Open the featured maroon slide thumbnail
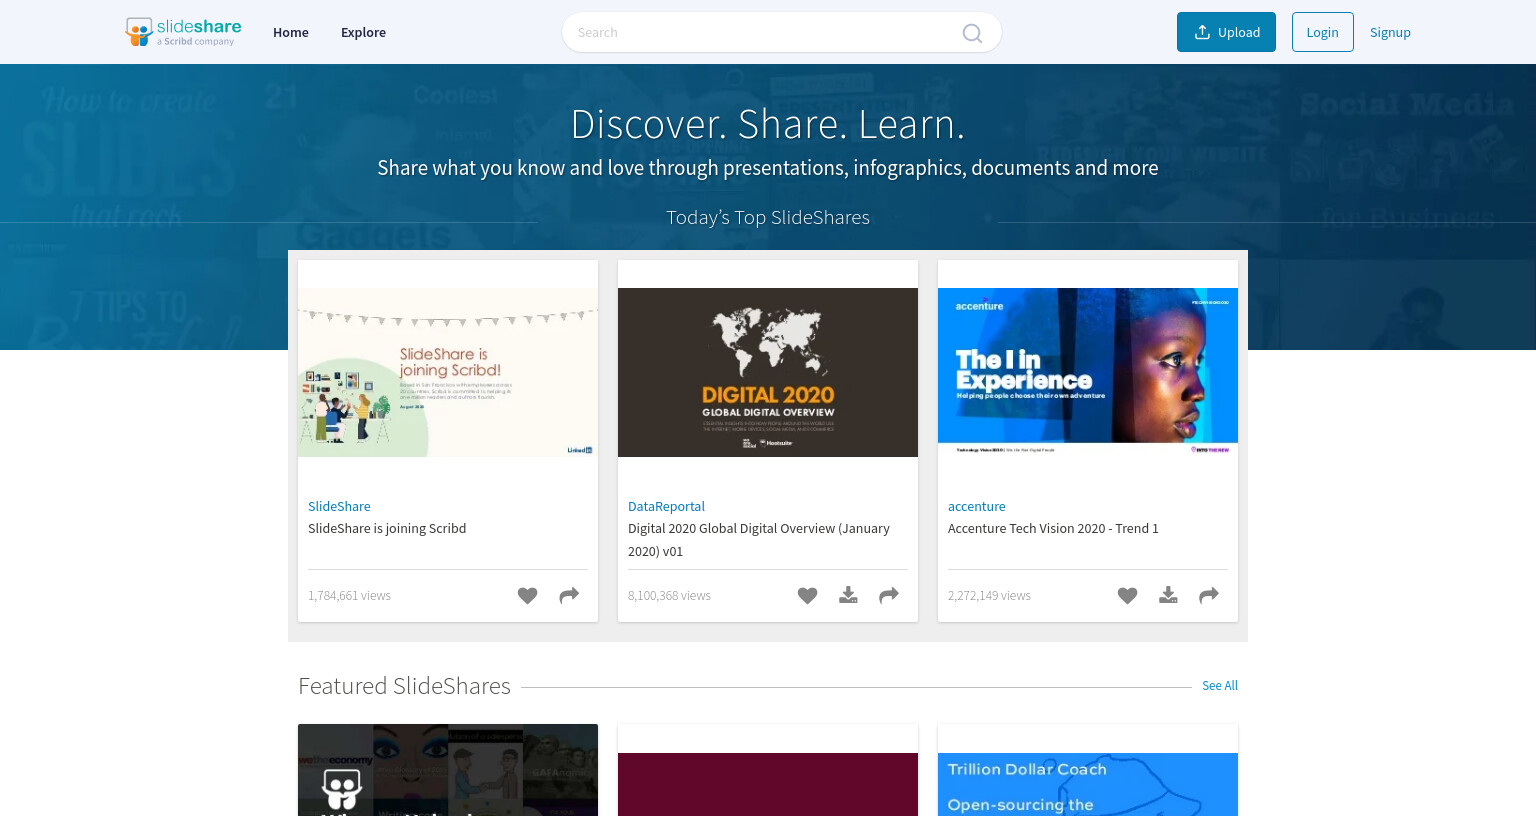Viewport: 1536px width, 816px height. 768,784
